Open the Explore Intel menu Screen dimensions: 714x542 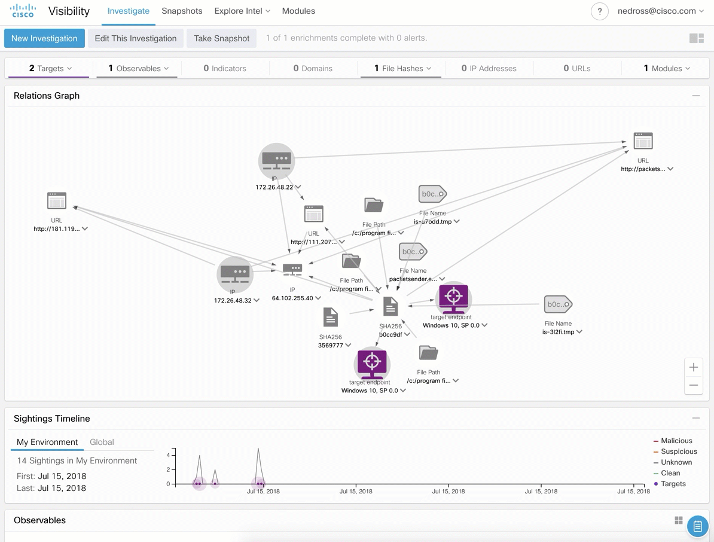242,11
